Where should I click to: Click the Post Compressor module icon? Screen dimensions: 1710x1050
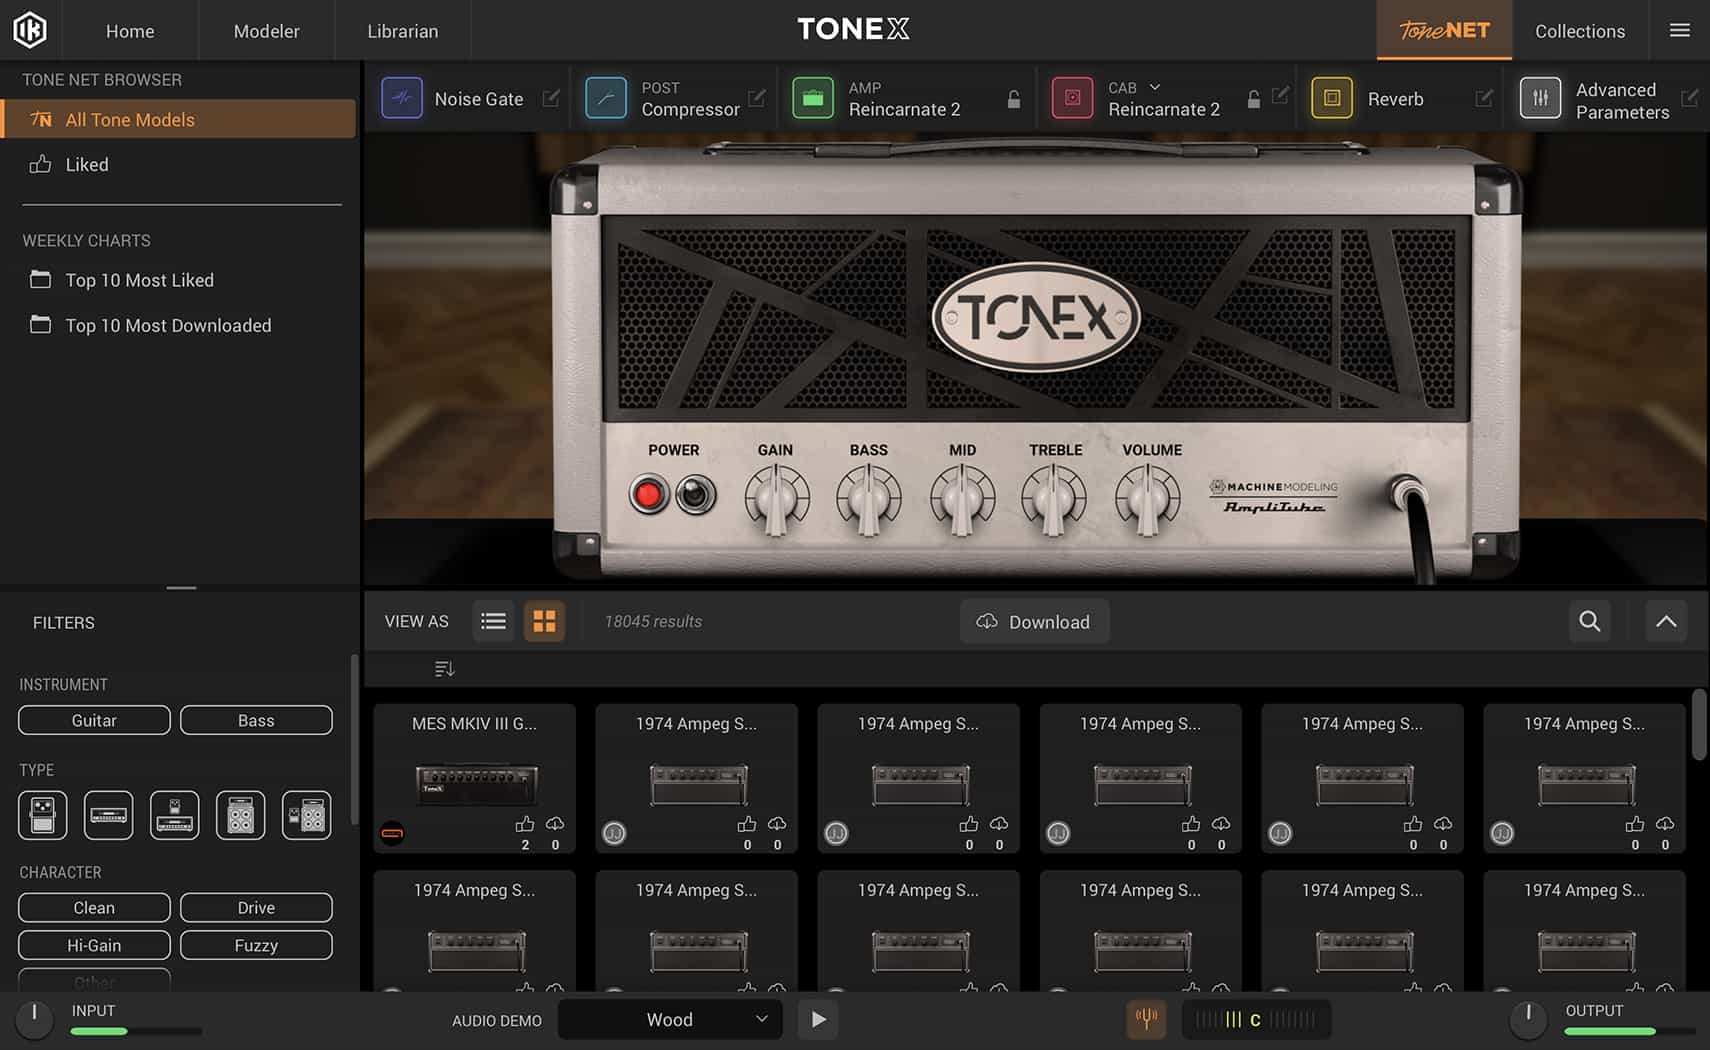[606, 98]
